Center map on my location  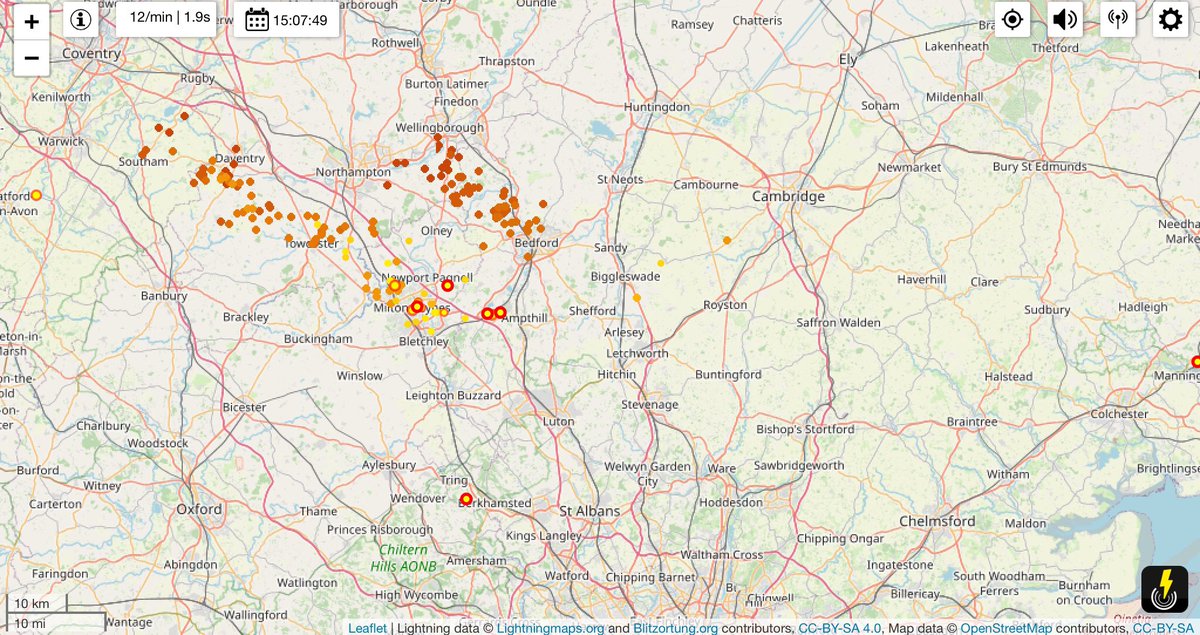1012,19
